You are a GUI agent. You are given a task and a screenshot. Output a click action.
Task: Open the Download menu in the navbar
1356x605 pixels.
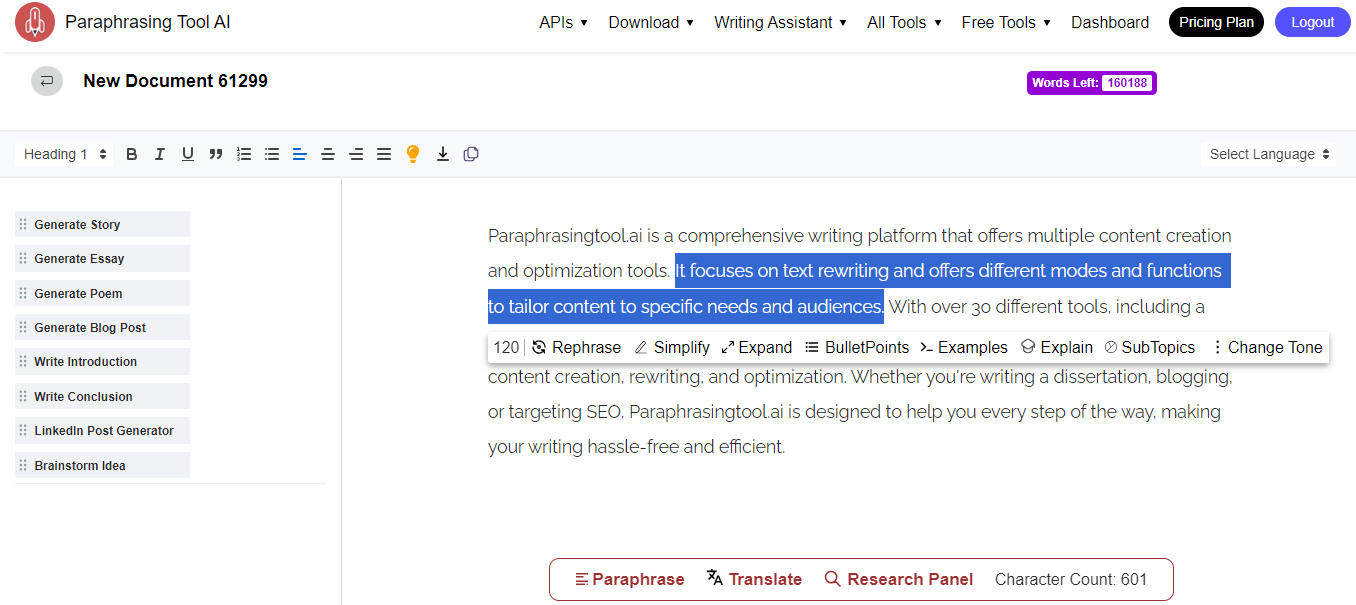pyautogui.click(x=651, y=22)
